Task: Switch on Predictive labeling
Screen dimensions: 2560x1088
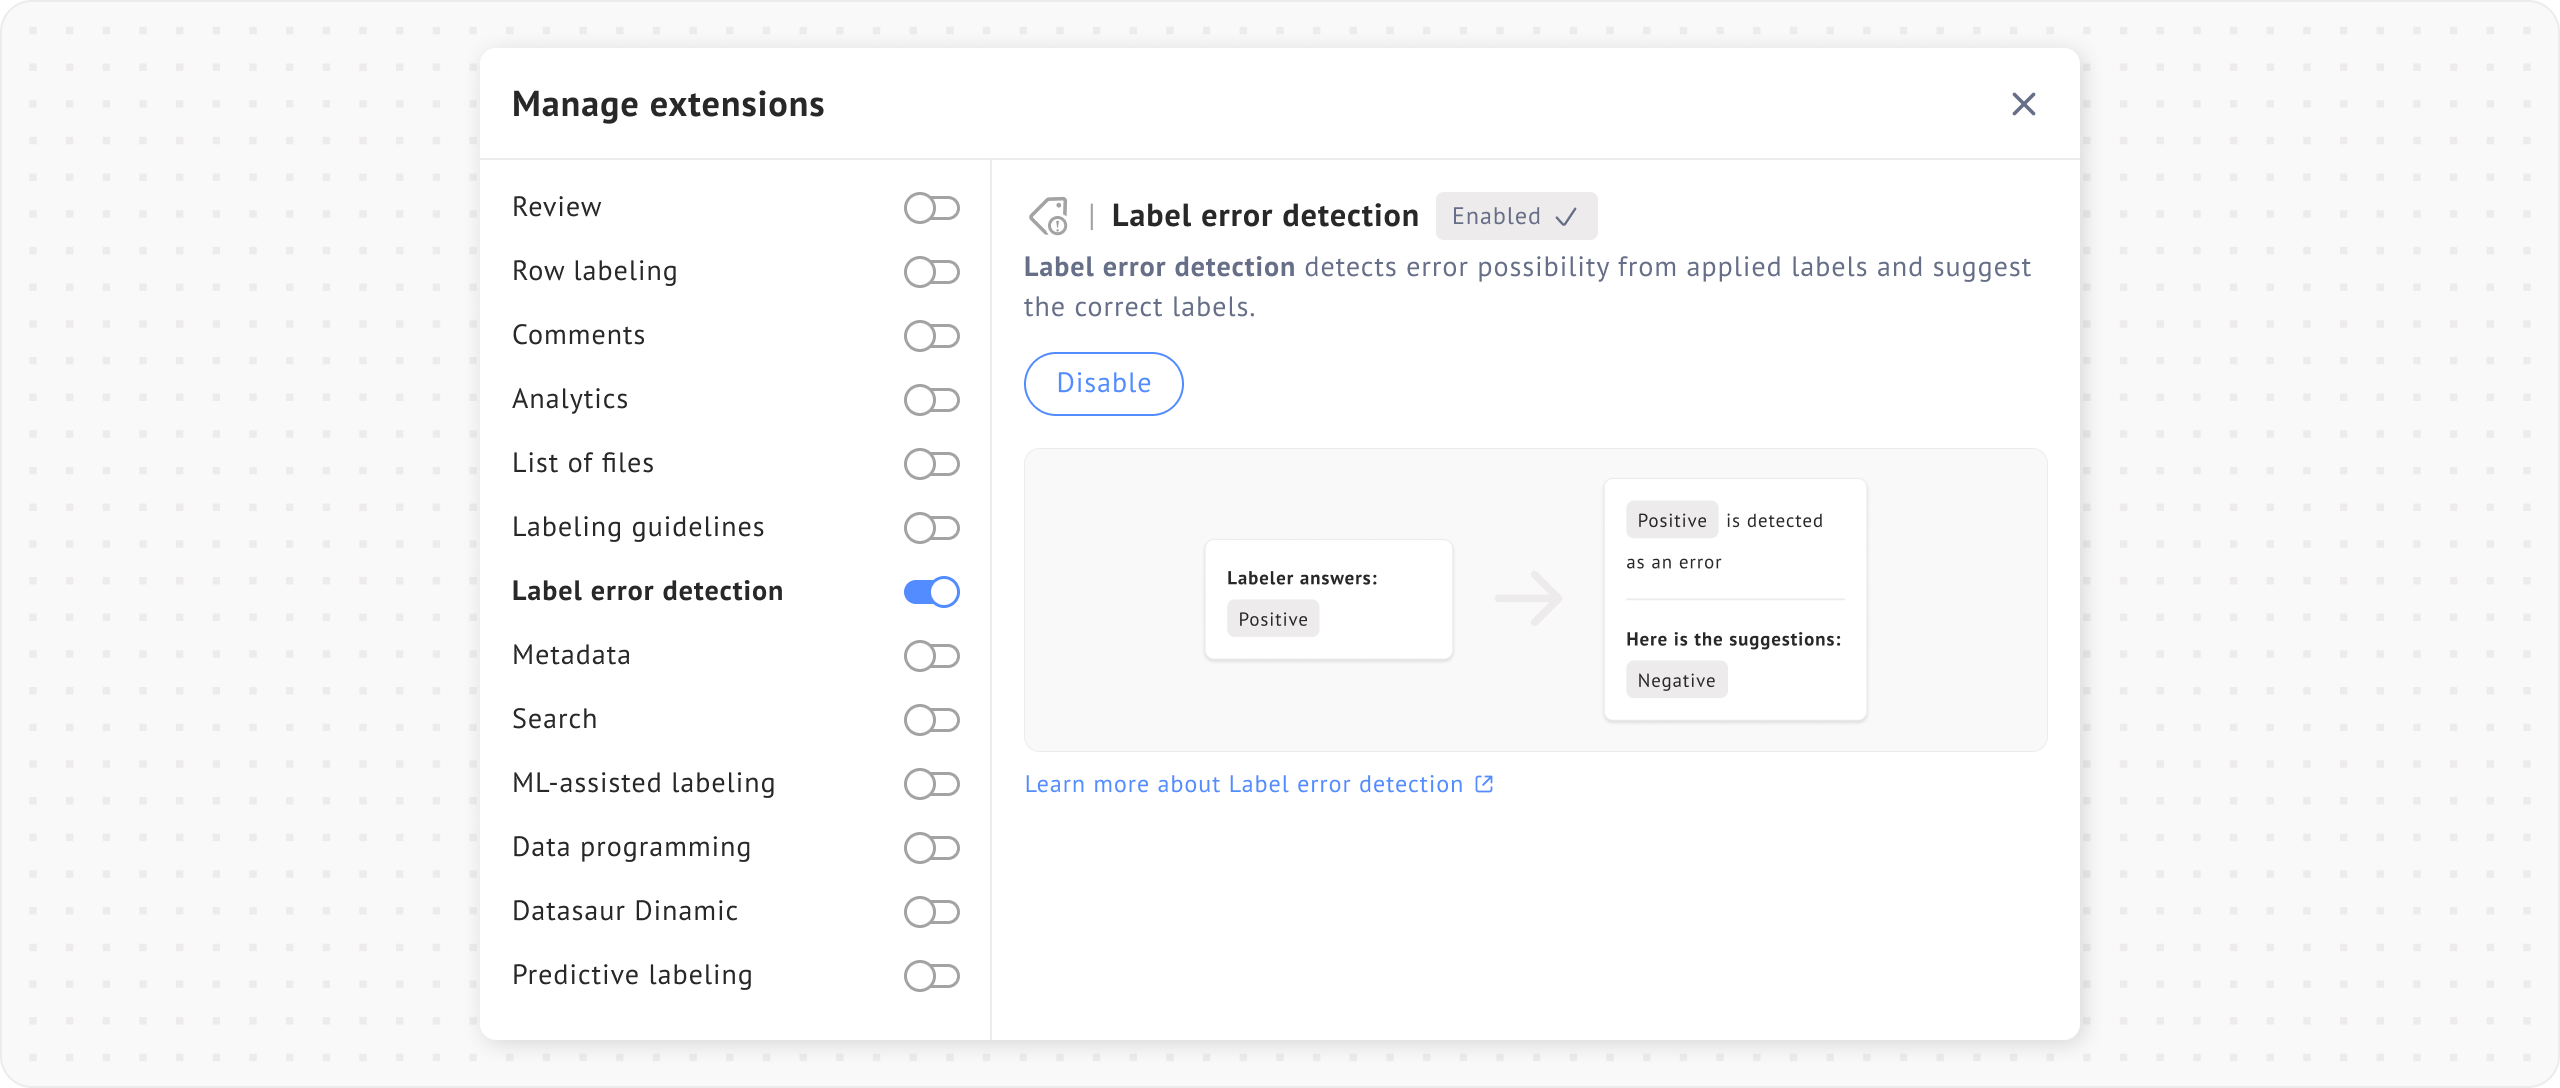Action: tap(931, 976)
